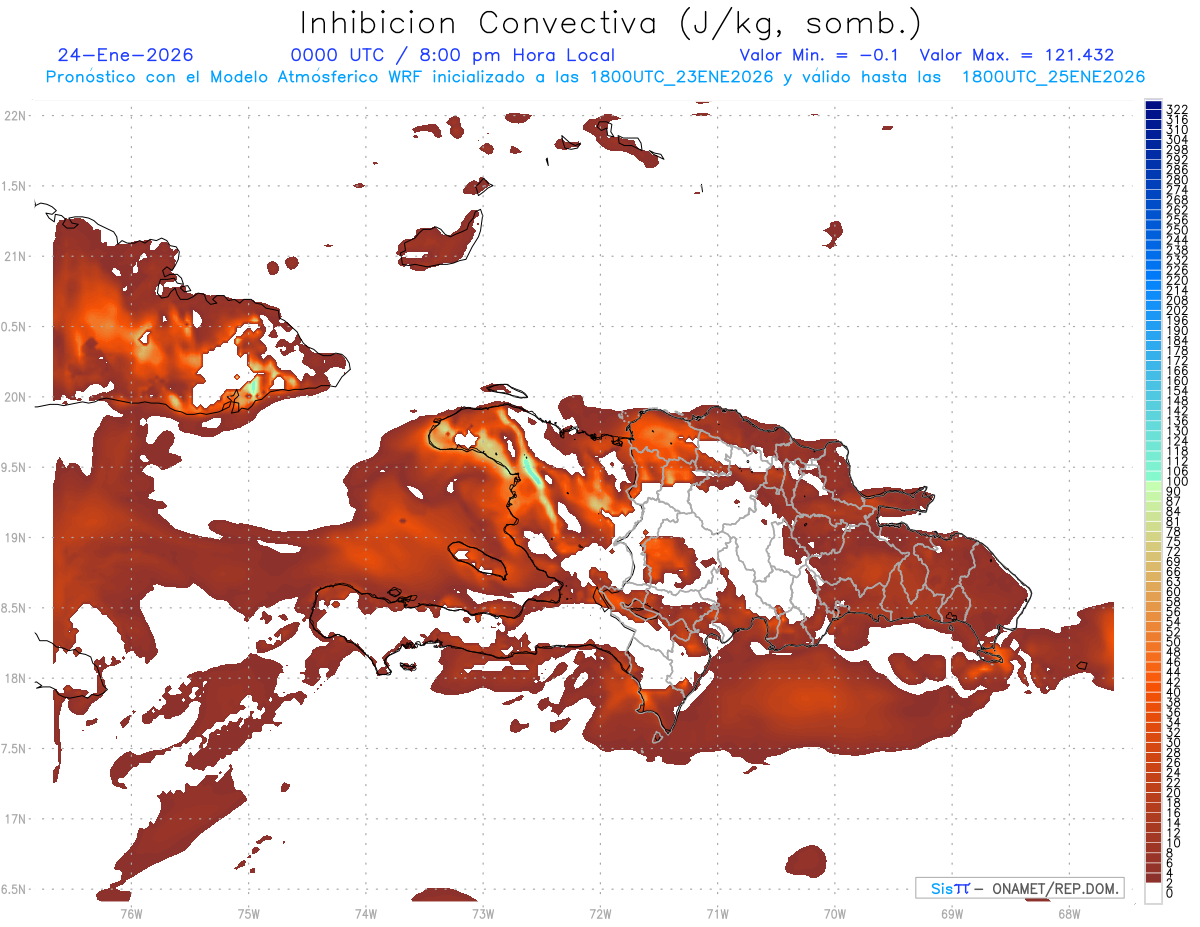1200x927 pixels.
Task: Click the 18N latitude axis label
Action: point(15,678)
